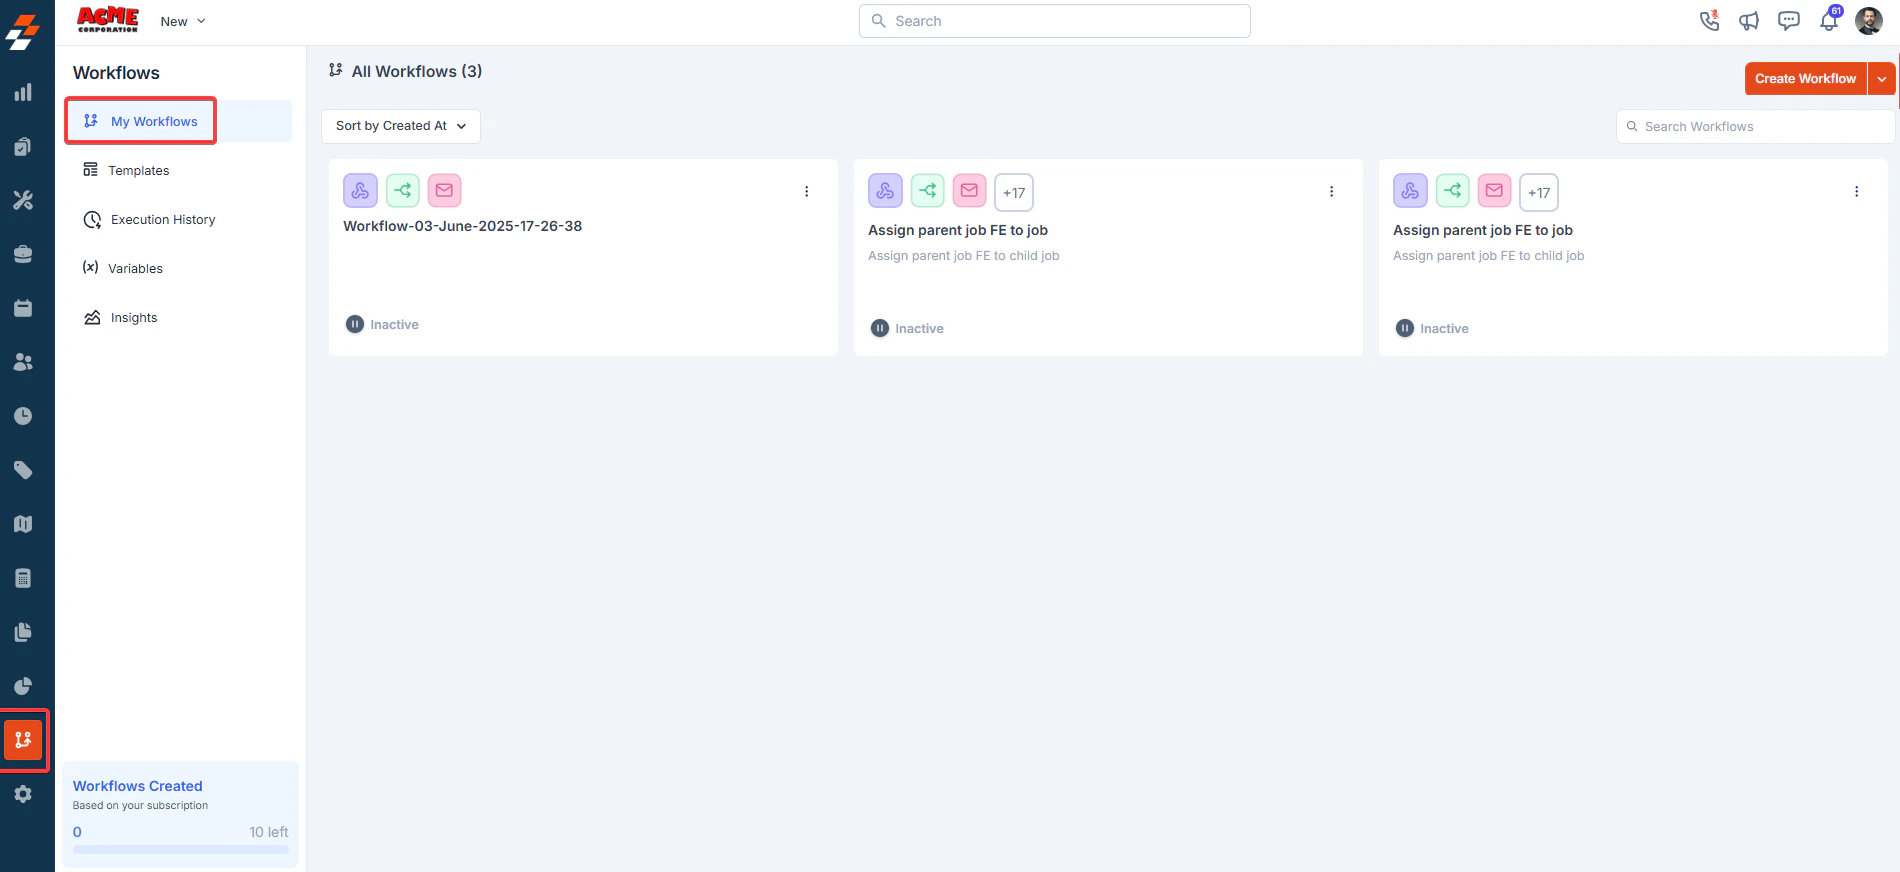The image size is (1900, 872).
Task: Open the notifications bell icon
Action: [x=1829, y=20]
